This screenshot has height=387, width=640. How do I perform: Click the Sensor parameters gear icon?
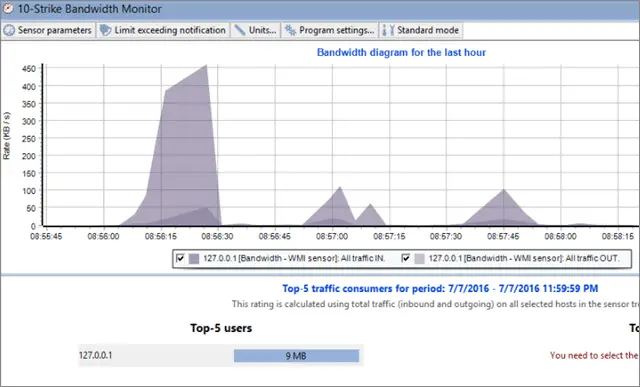coord(9,30)
